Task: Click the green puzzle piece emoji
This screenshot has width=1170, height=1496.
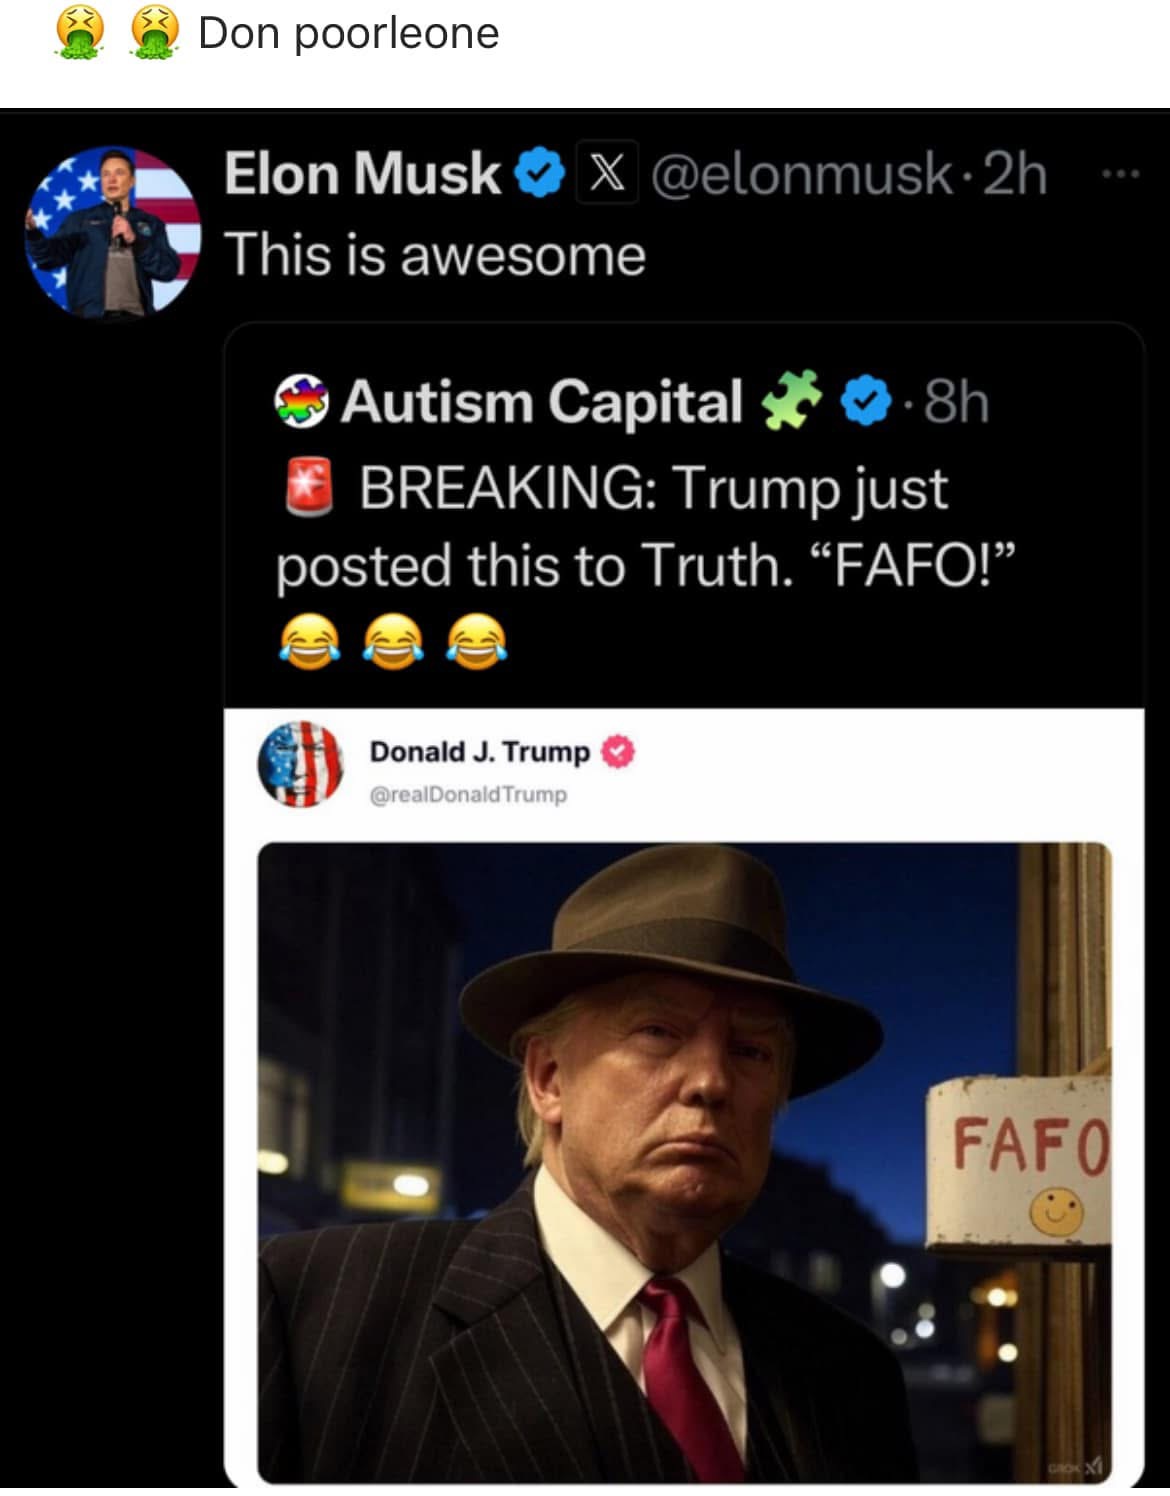Action: tap(791, 401)
